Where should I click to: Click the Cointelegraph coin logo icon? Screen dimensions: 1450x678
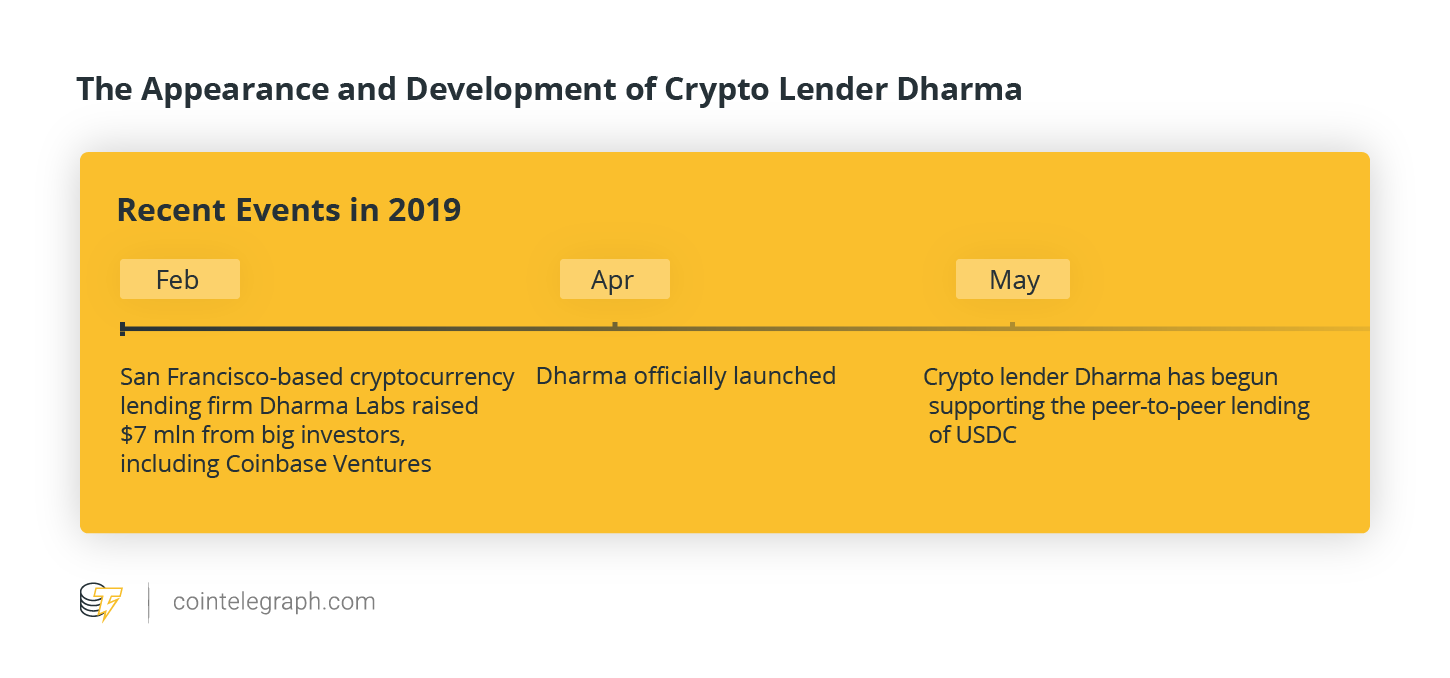point(102,602)
